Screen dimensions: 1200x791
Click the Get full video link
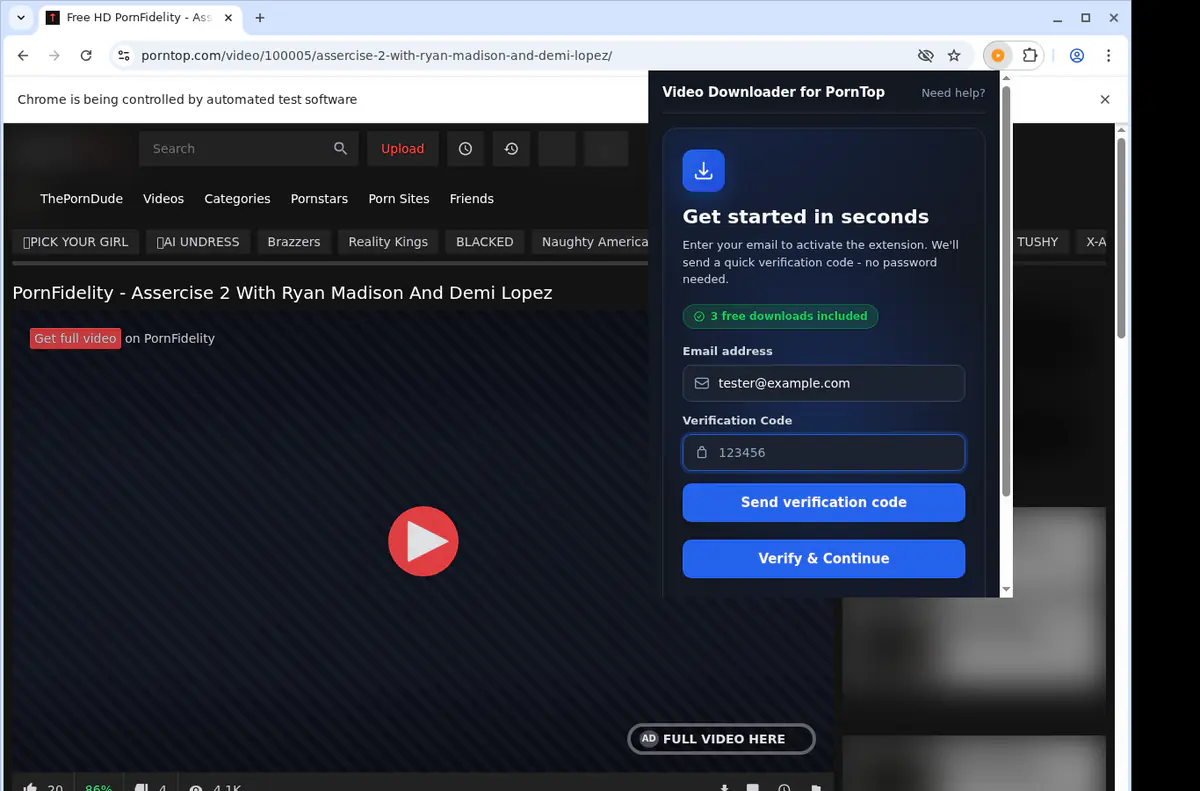click(x=75, y=338)
